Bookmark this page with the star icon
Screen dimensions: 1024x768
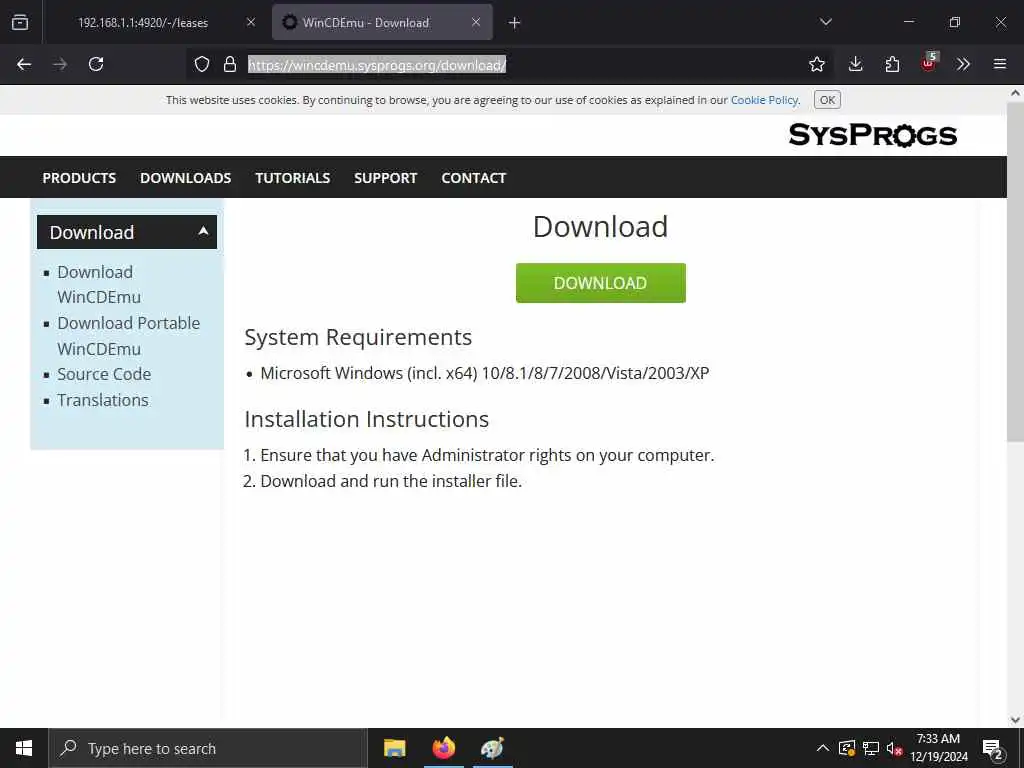tap(816, 64)
